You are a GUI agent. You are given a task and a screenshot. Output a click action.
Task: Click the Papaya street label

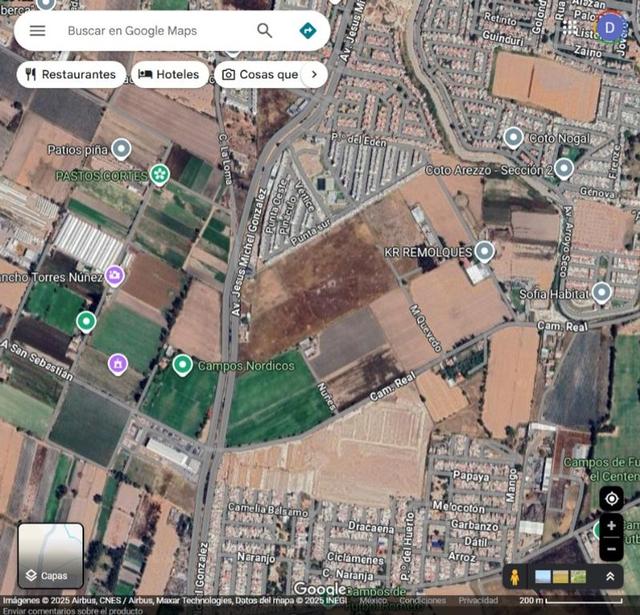tap(471, 476)
